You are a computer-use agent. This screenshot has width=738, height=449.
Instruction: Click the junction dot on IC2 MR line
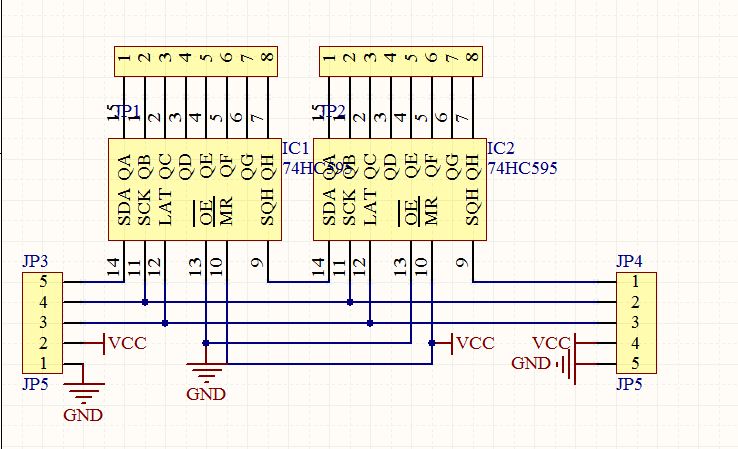pos(432,343)
